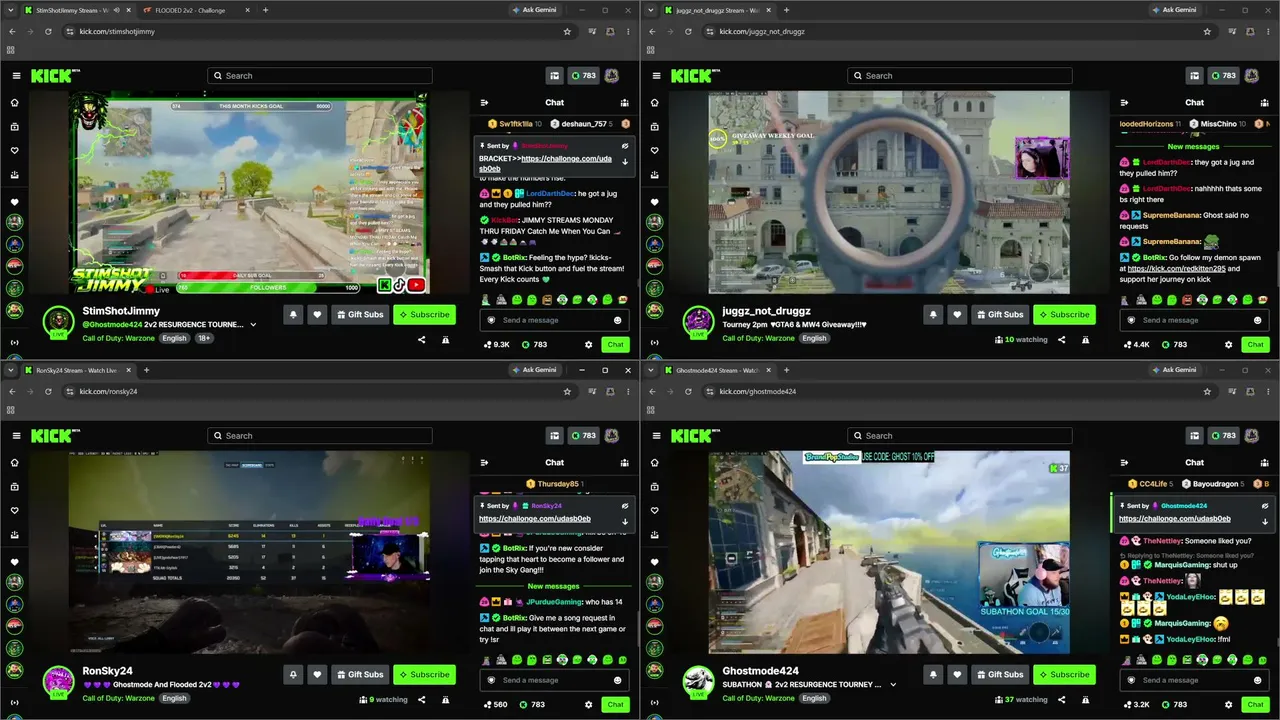
Task: Open the profile avatar in StimShotJimmy window header
Action: click(x=612, y=76)
